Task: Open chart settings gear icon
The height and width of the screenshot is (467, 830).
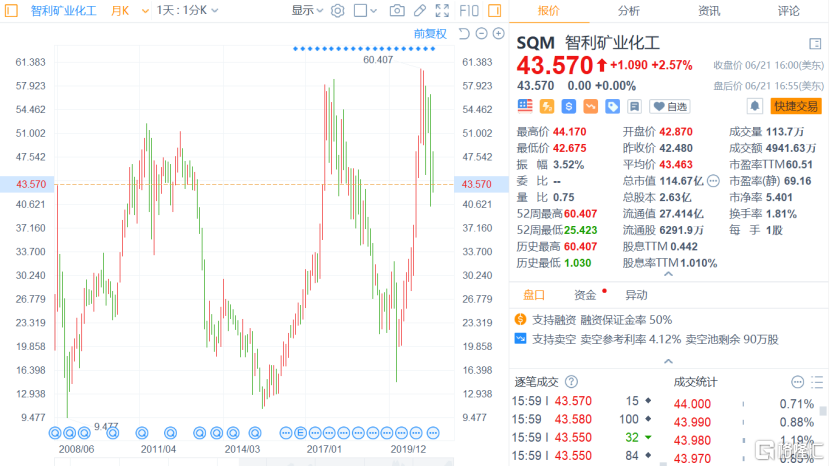Action: click(337, 10)
